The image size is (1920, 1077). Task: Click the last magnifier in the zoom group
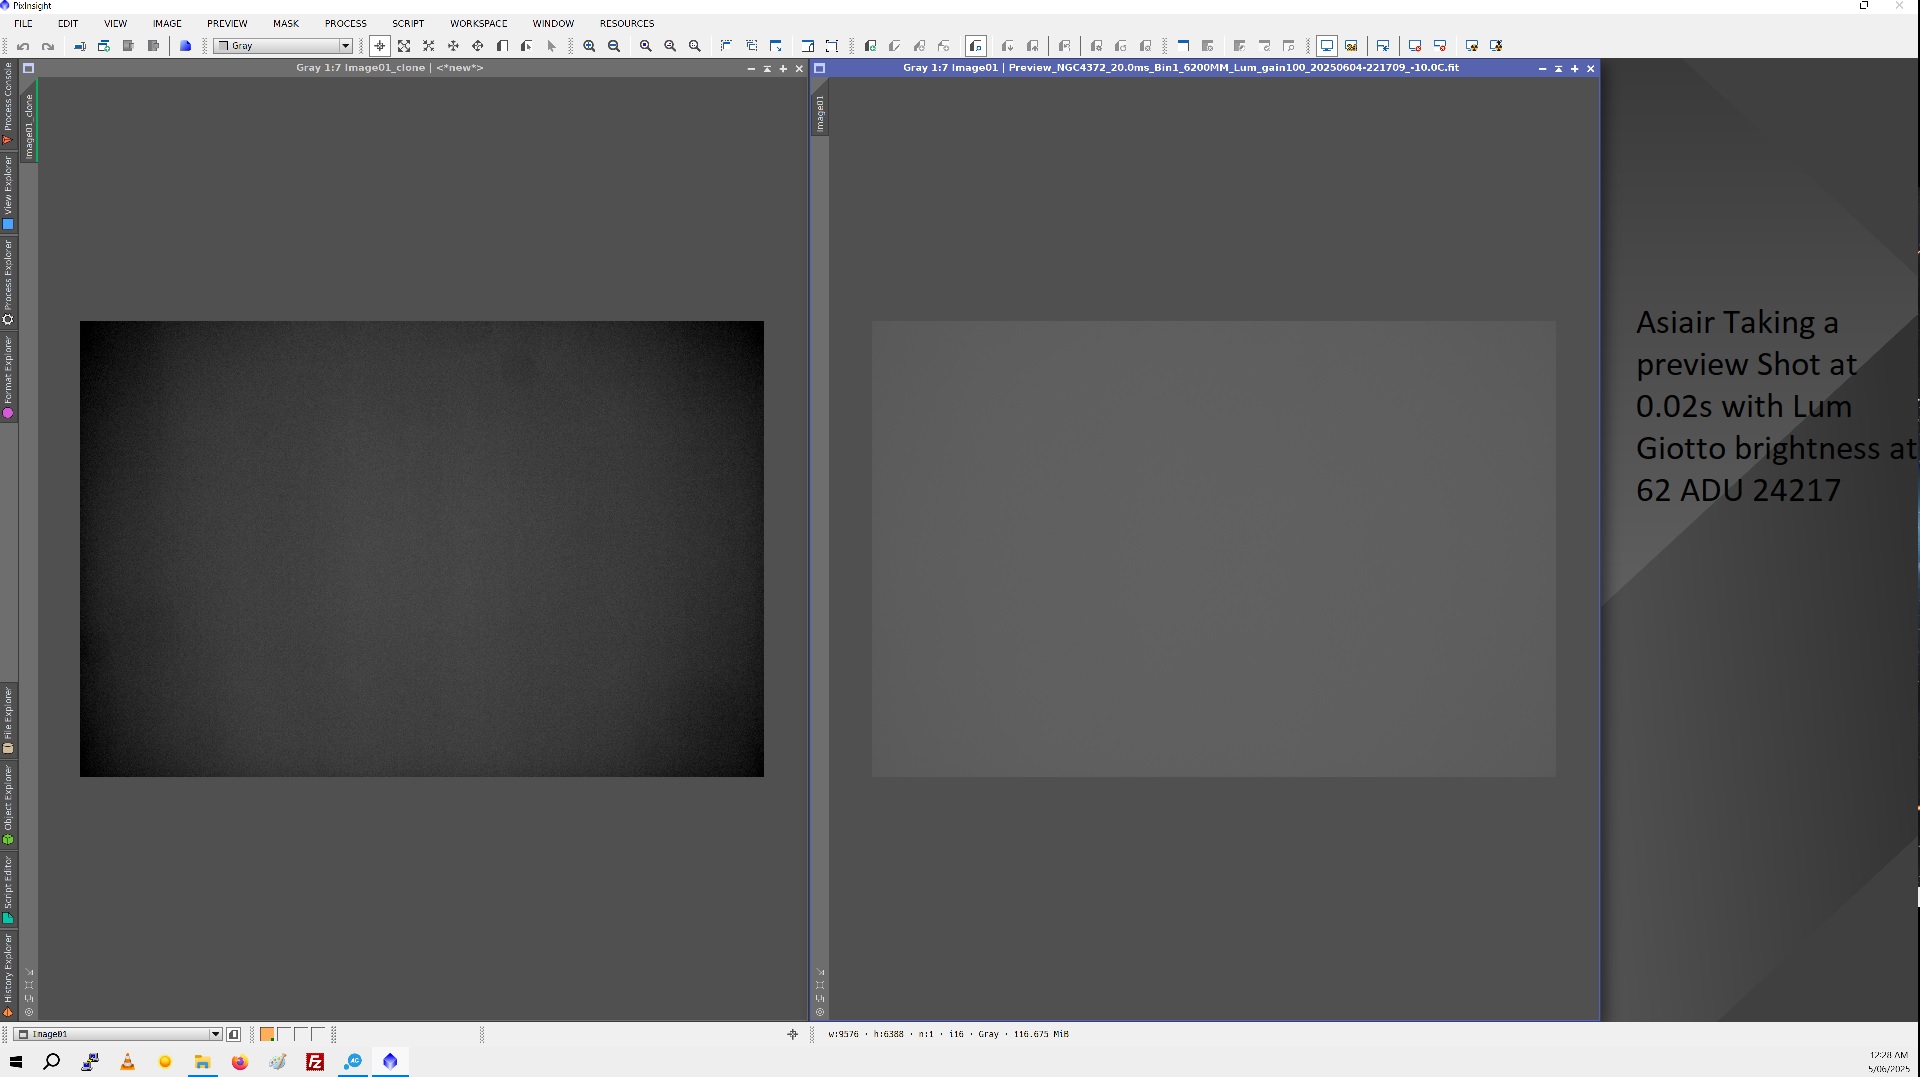point(695,46)
